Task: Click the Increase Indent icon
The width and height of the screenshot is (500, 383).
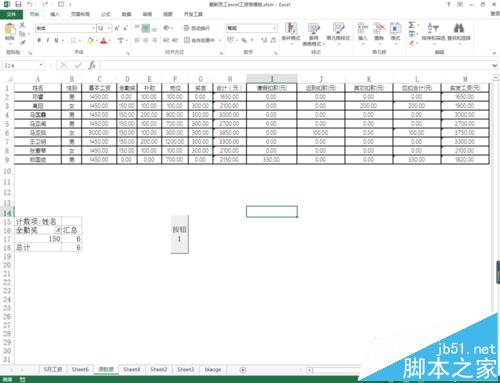Action: pyautogui.click(x=175, y=40)
